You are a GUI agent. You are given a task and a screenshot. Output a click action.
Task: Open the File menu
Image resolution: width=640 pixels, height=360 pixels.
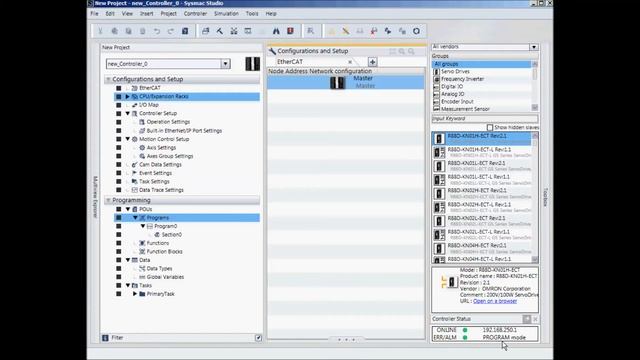tap(95, 13)
